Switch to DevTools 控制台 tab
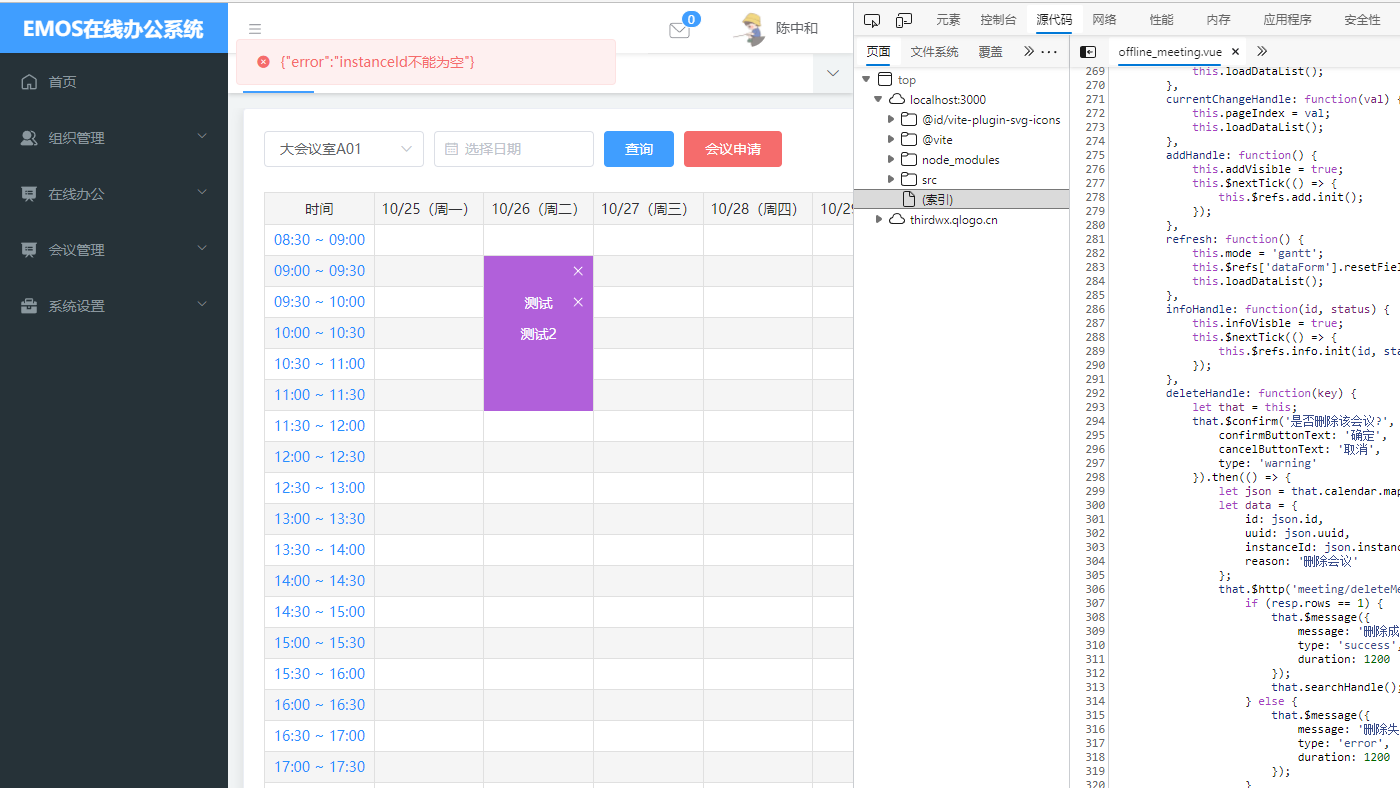Viewport: 1400px width, 788px height. click(x=998, y=20)
